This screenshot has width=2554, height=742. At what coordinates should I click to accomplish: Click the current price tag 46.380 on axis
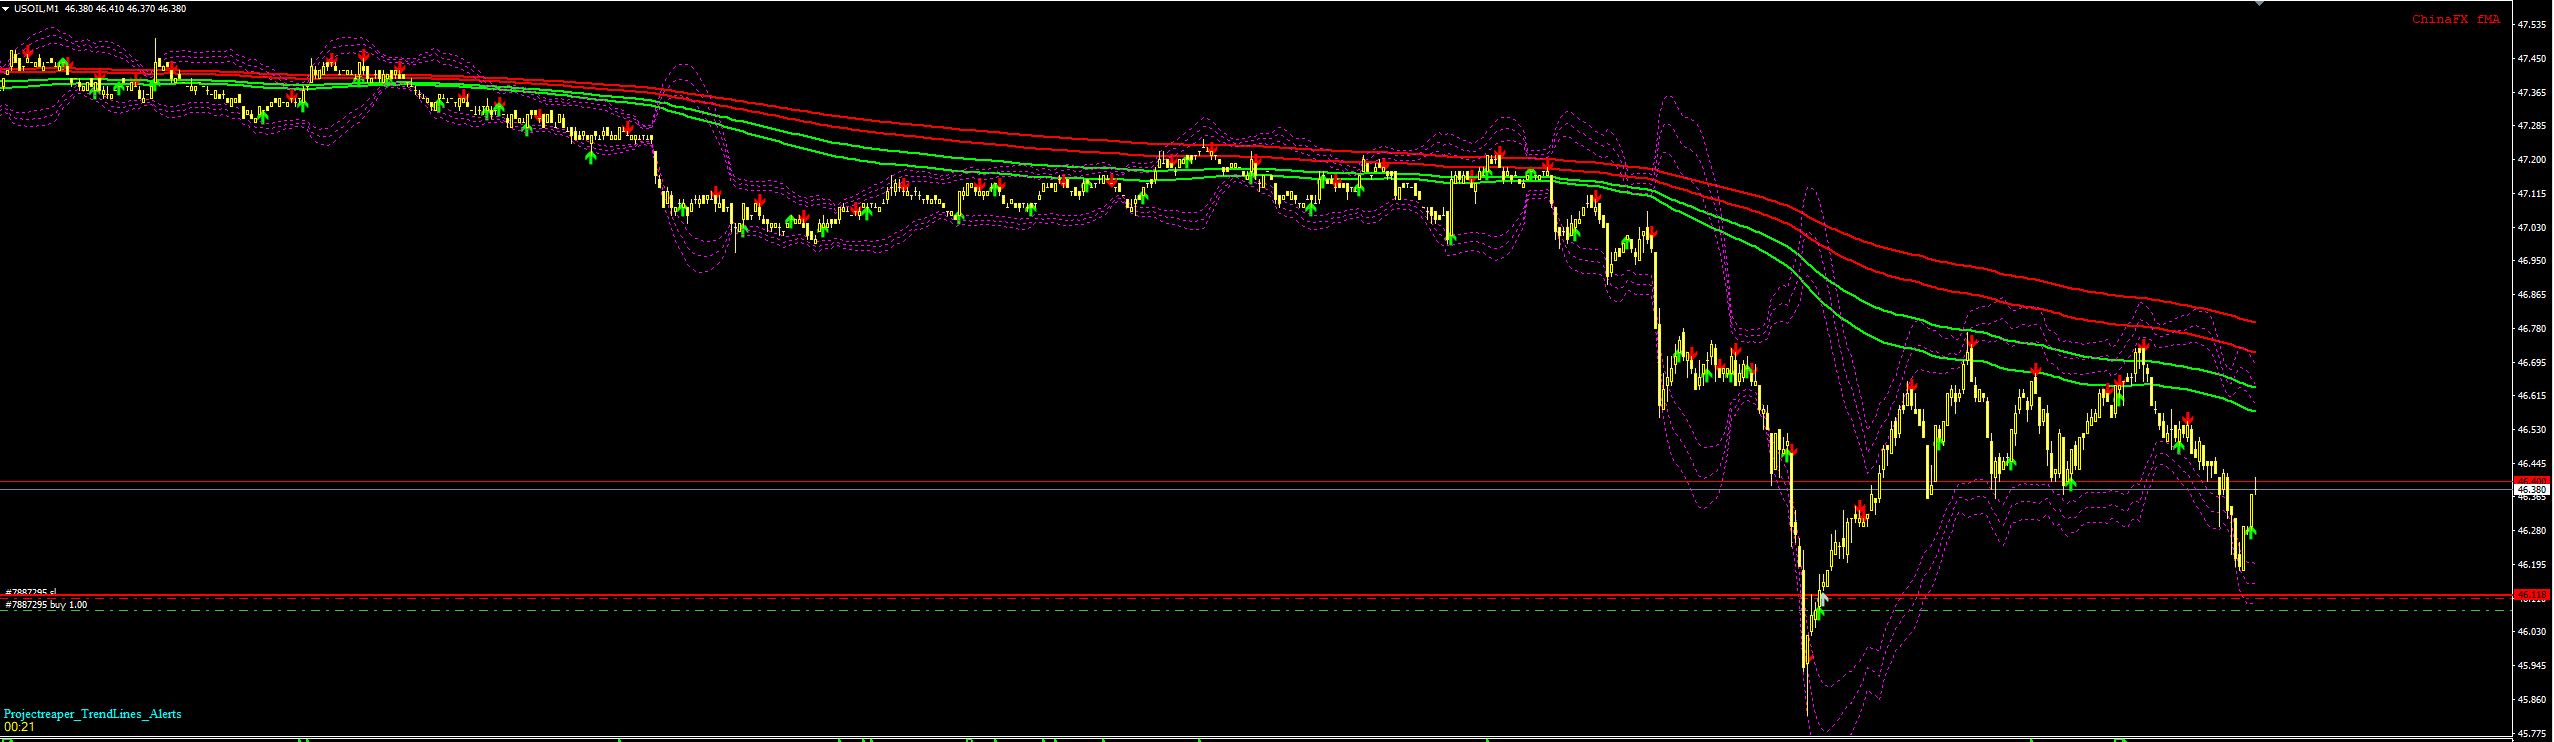click(2532, 490)
